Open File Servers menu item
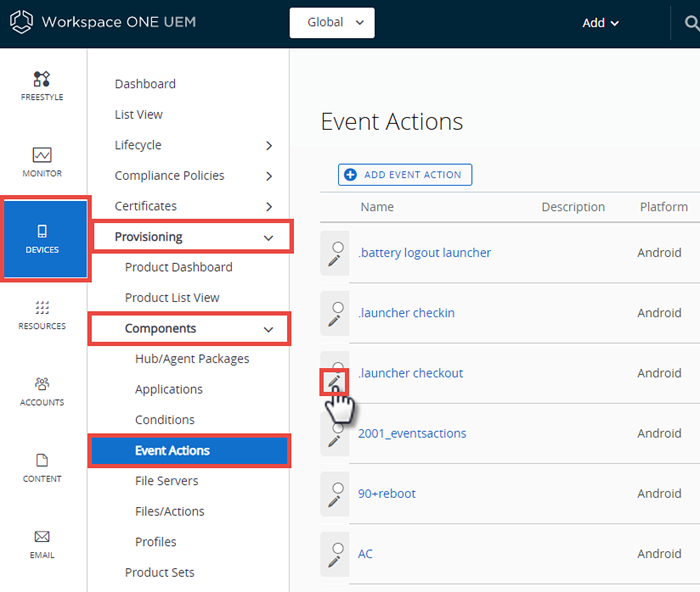The height and width of the screenshot is (592, 700). tap(167, 481)
